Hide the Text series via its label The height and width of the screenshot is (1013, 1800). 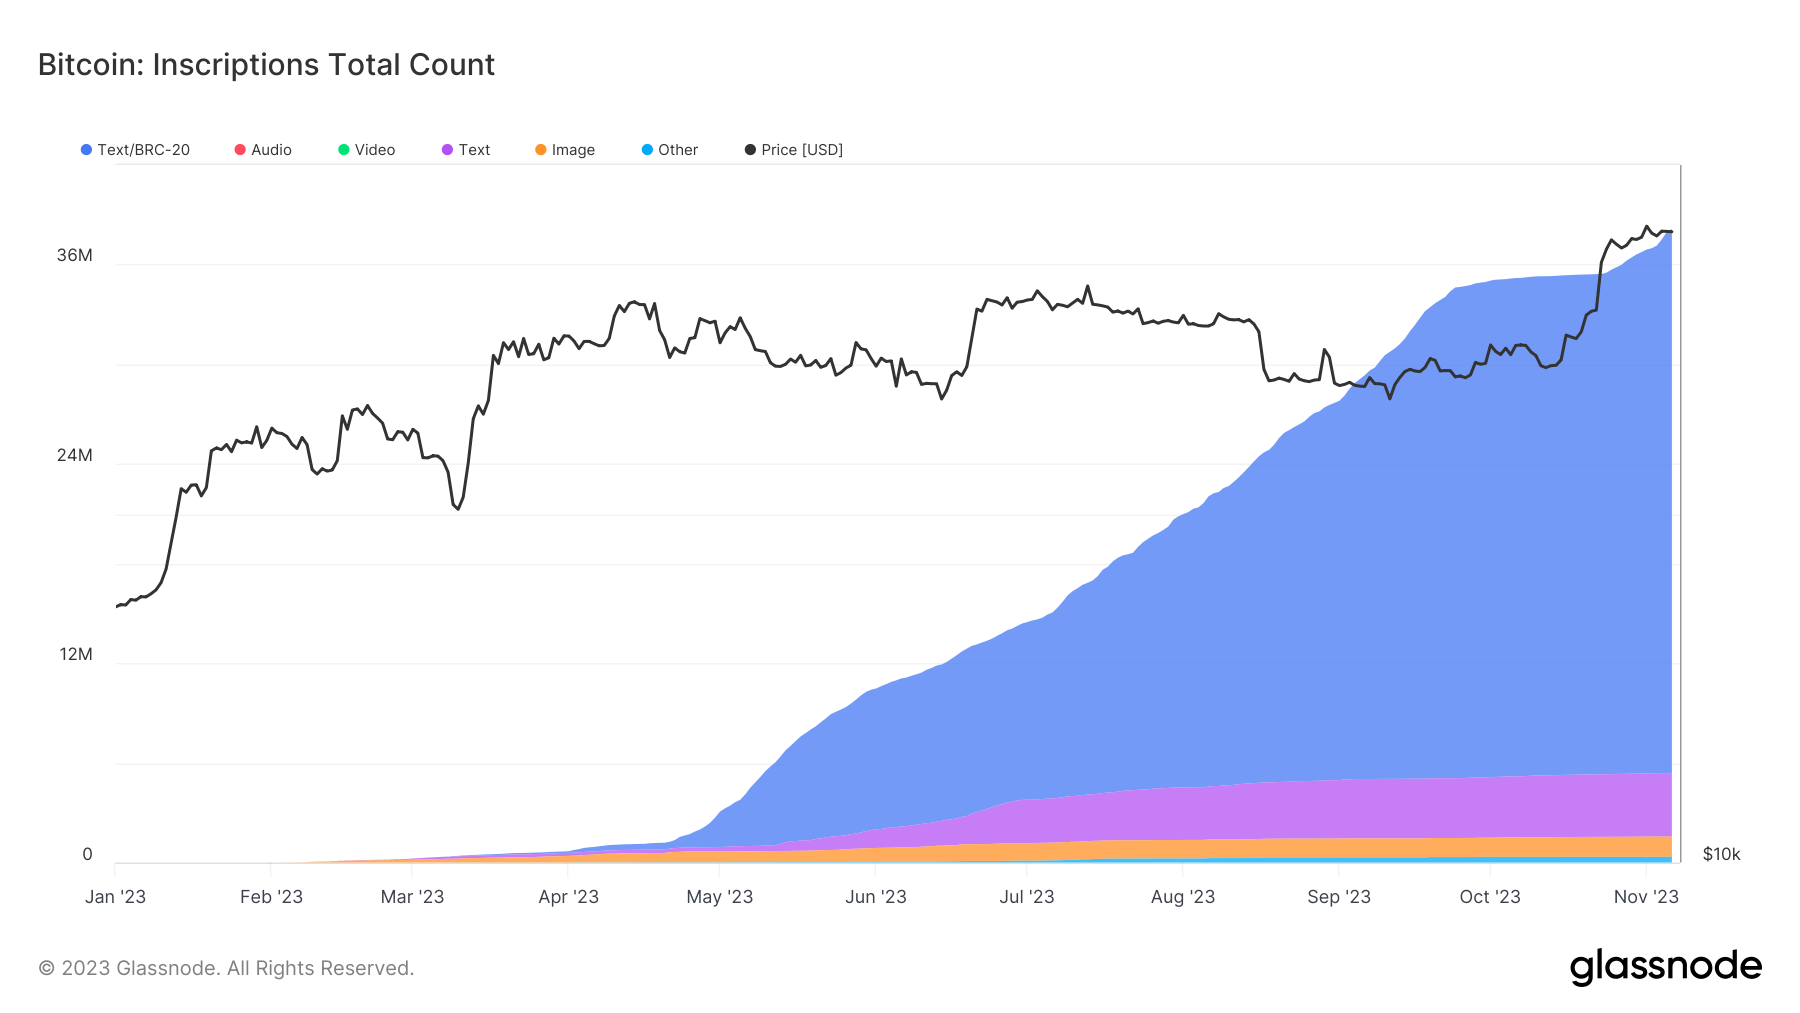474,150
